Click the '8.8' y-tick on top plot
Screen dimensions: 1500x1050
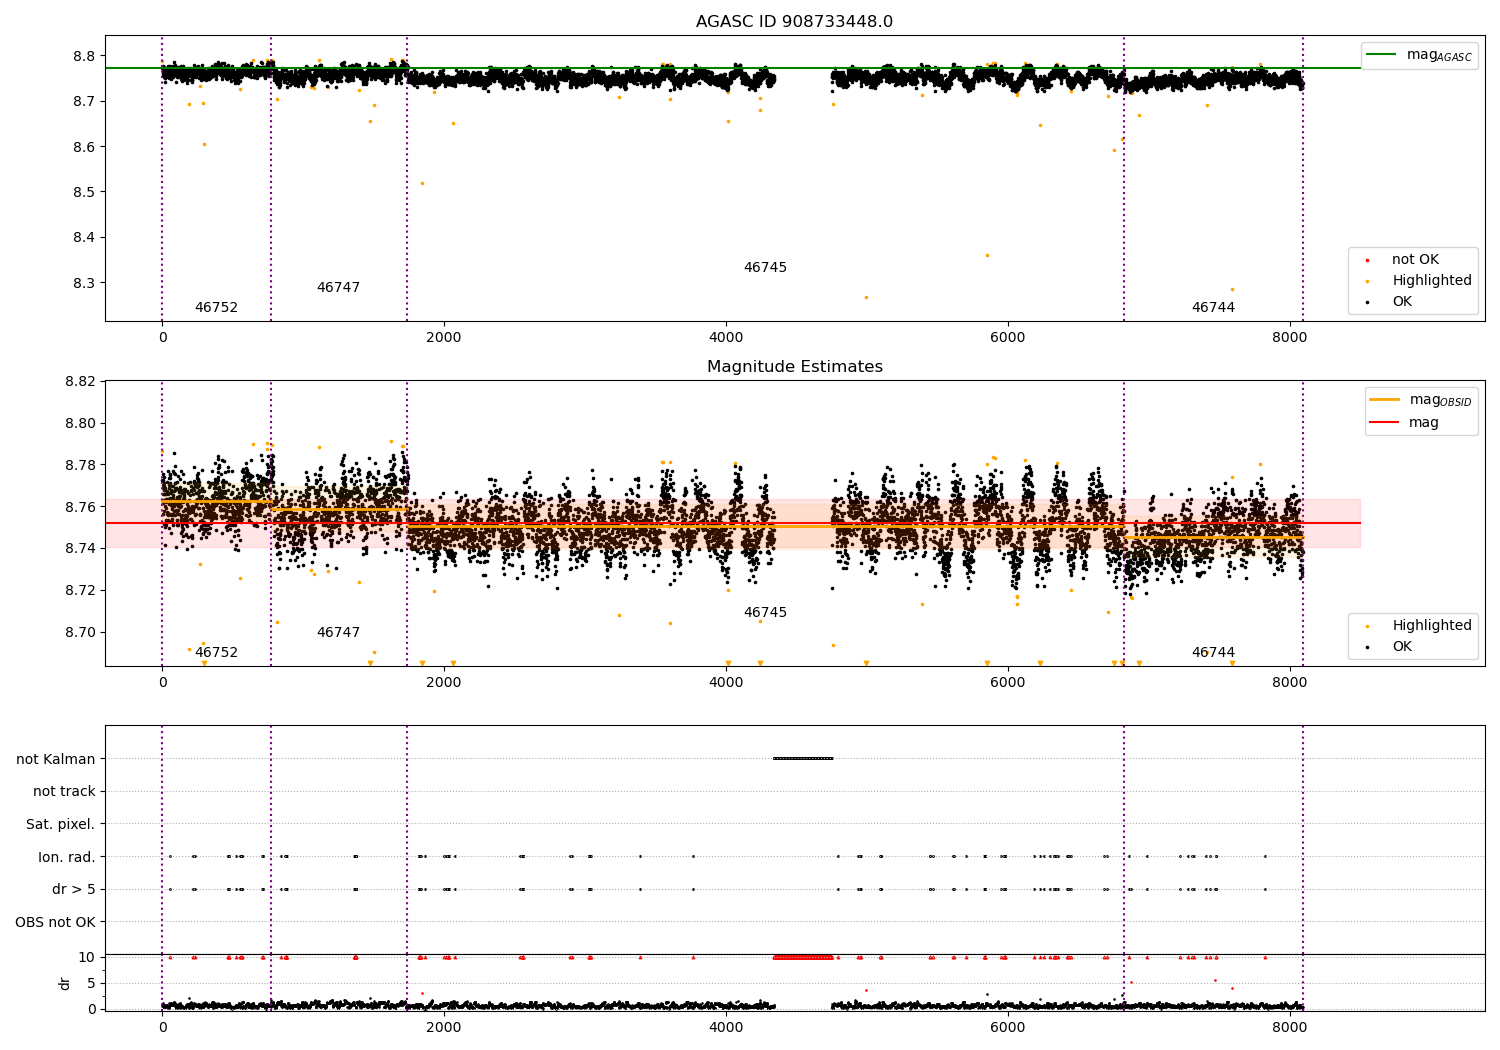(85, 56)
